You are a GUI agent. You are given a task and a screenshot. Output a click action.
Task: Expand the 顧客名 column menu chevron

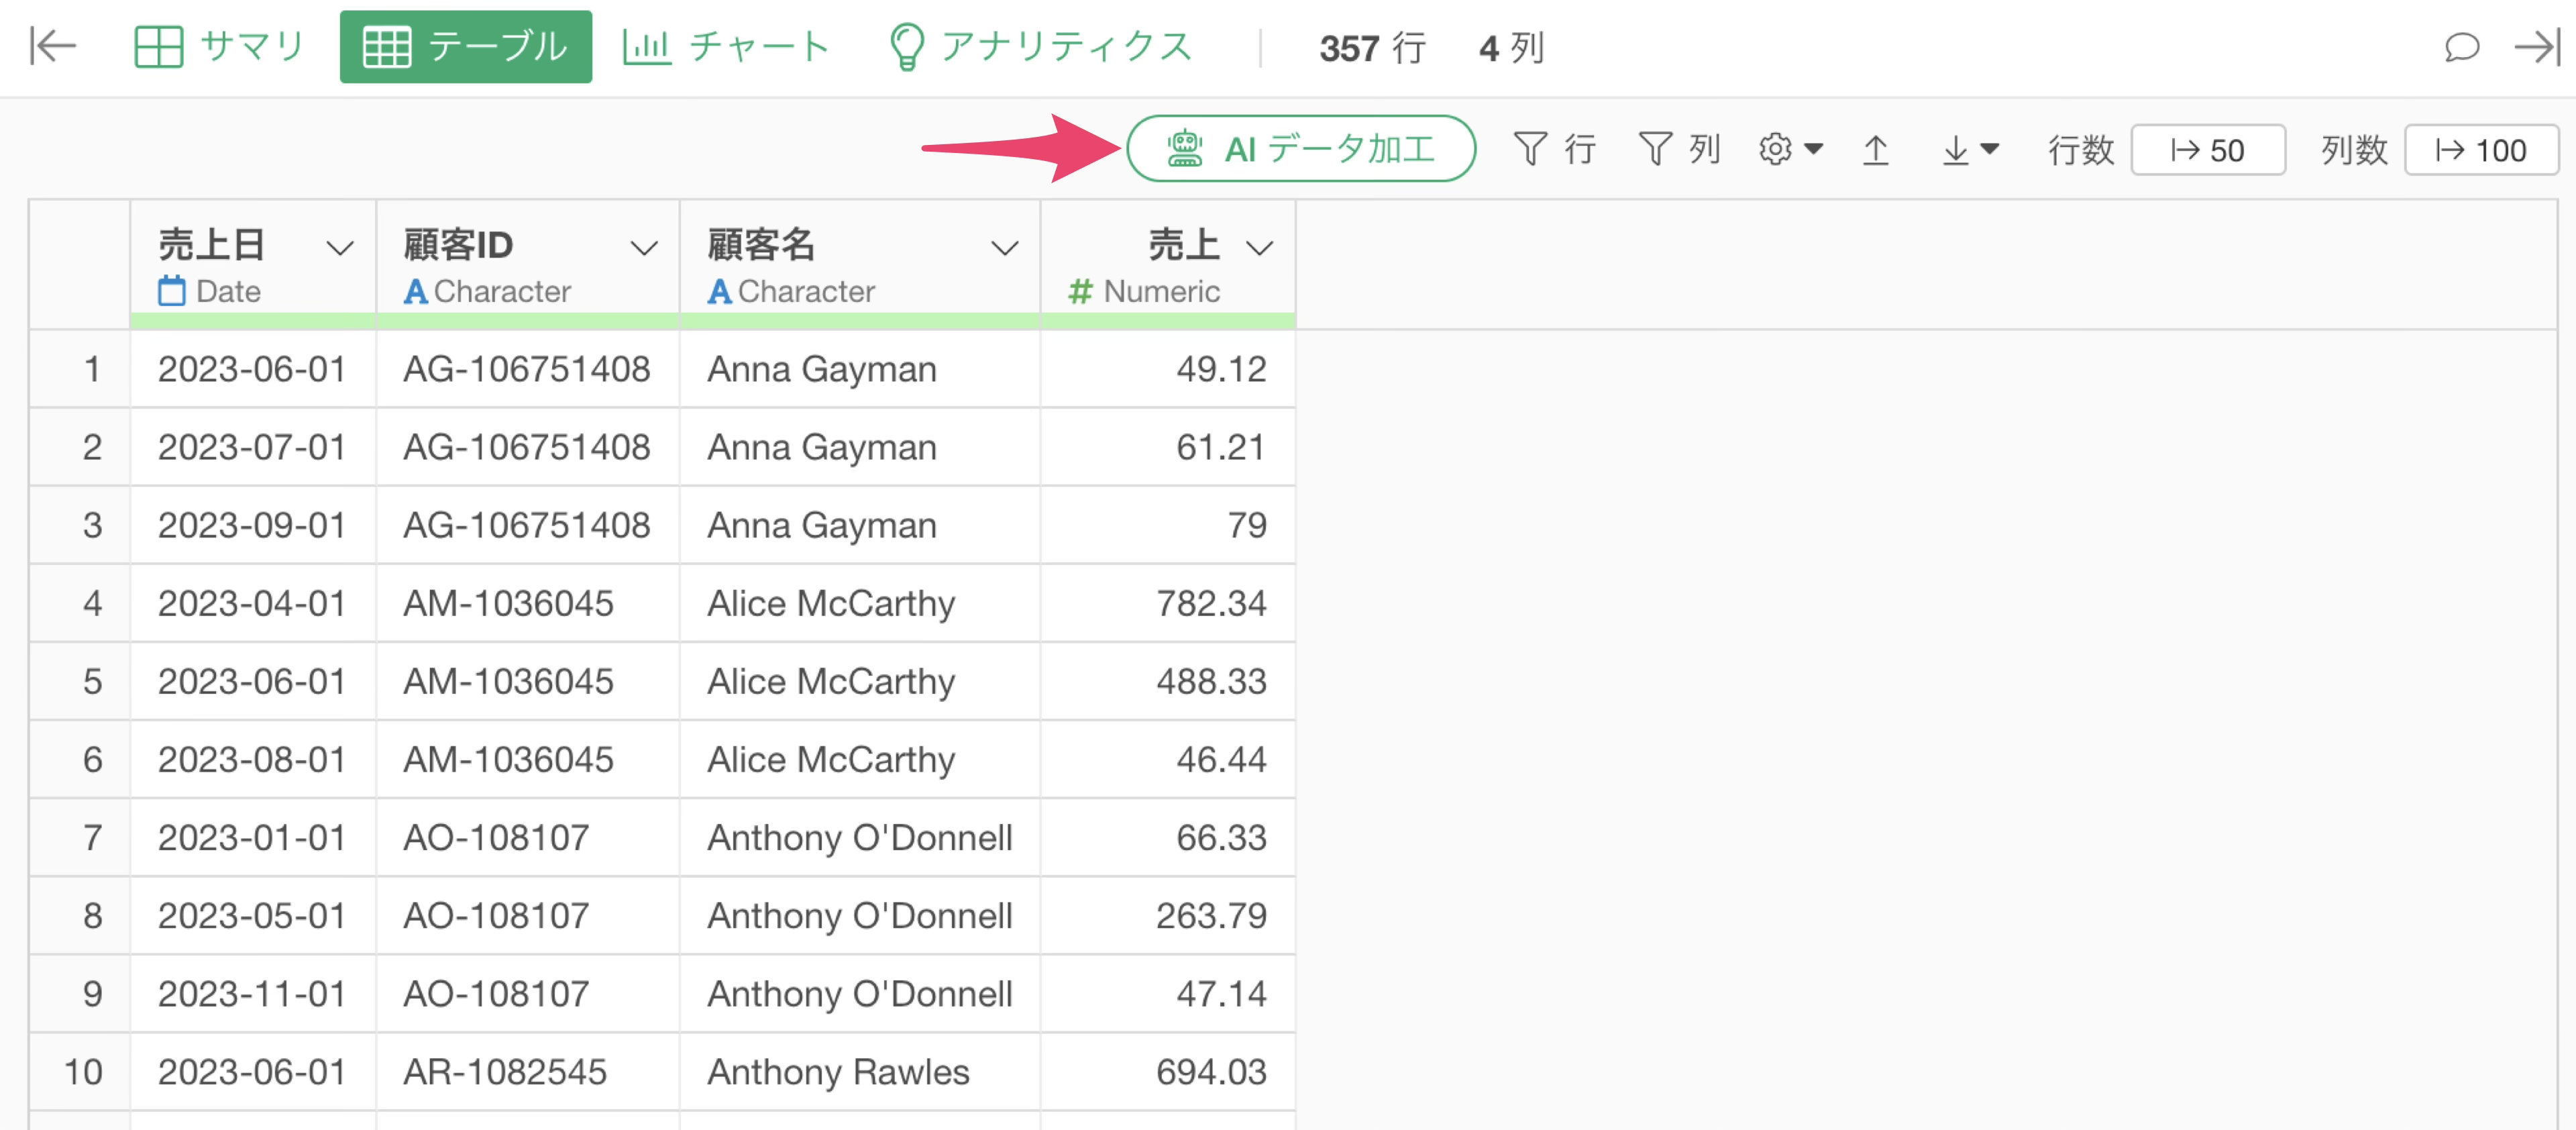tap(1004, 248)
